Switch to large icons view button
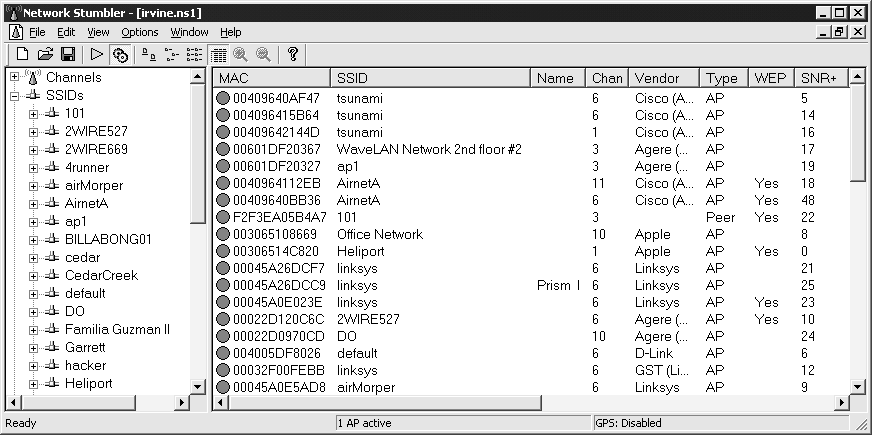Screen dimensions: 872x435 click(148, 54)
